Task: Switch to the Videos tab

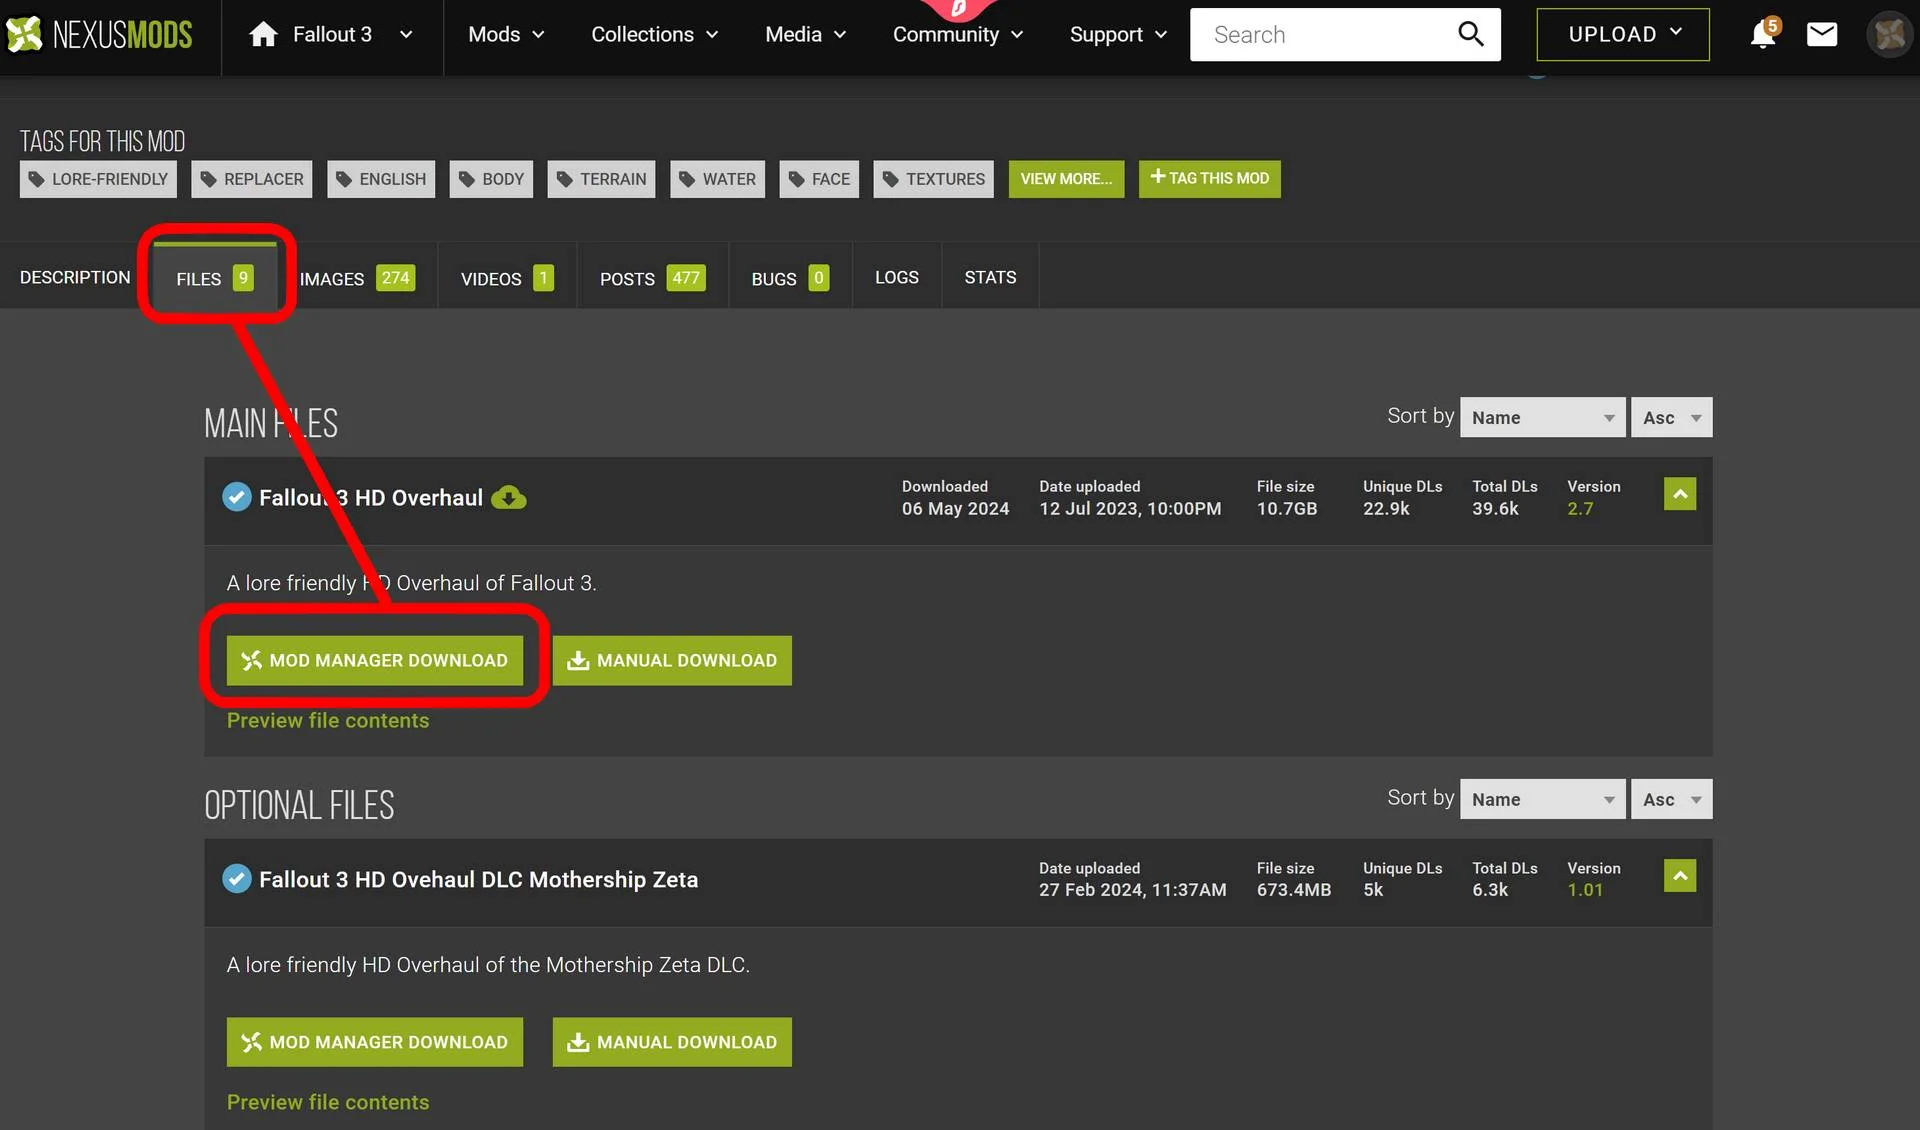Action: tap(507, 278)
